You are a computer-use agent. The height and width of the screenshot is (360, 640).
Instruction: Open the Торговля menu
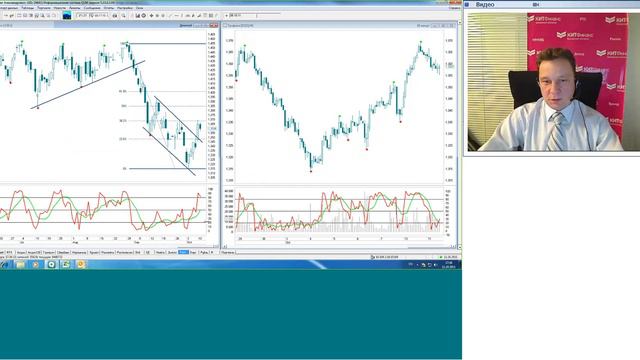[x=44, y=8]
